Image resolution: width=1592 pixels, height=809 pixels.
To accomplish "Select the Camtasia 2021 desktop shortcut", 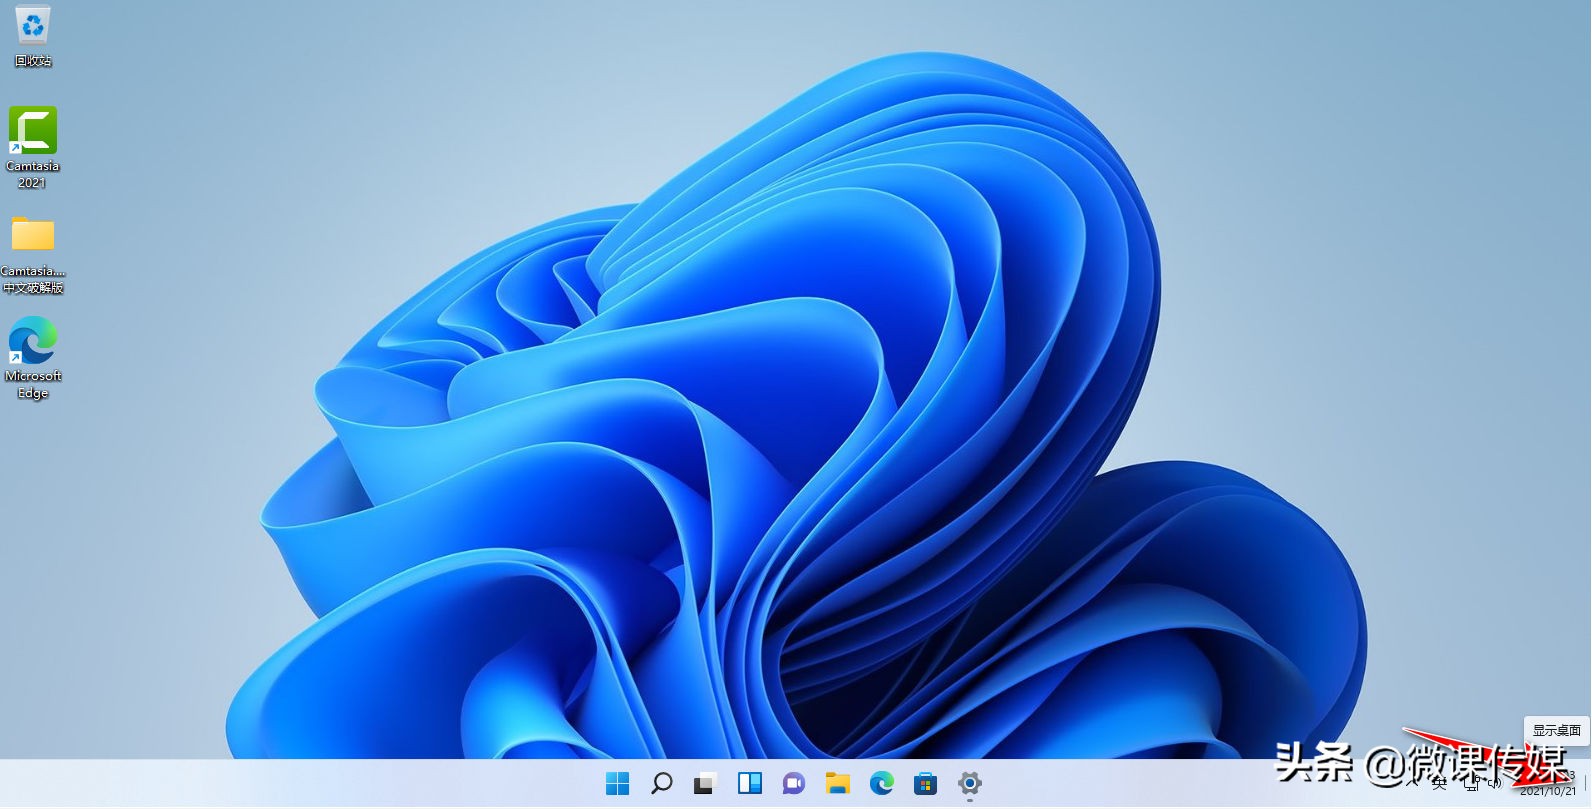I will coord(33,148).
